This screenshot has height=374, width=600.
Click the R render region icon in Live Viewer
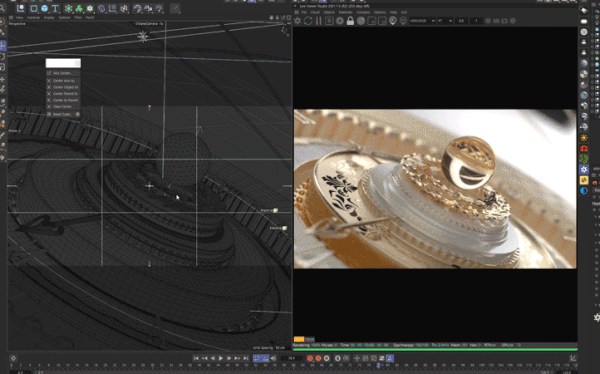point(329,21)
